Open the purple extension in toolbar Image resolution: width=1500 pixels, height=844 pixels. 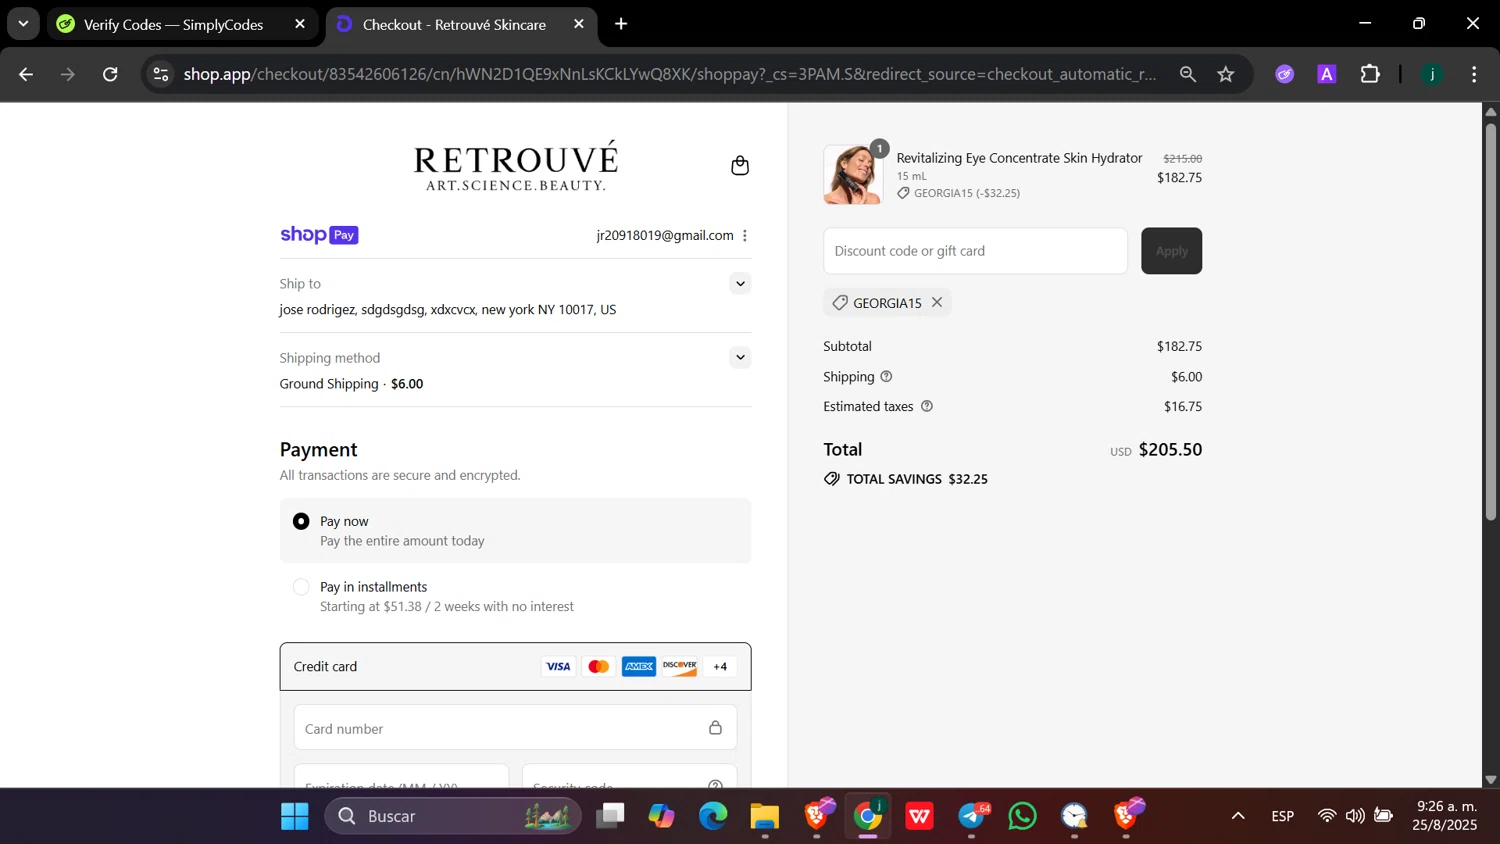[x=1285, y=74]
